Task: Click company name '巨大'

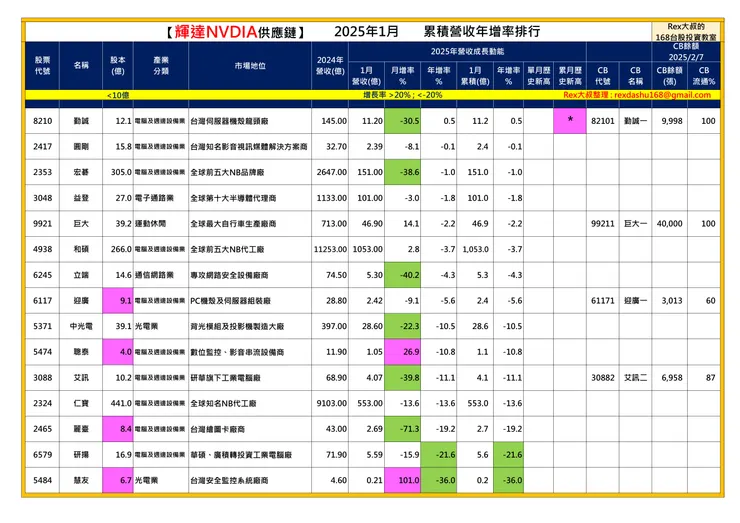Action: coord(81,223)
